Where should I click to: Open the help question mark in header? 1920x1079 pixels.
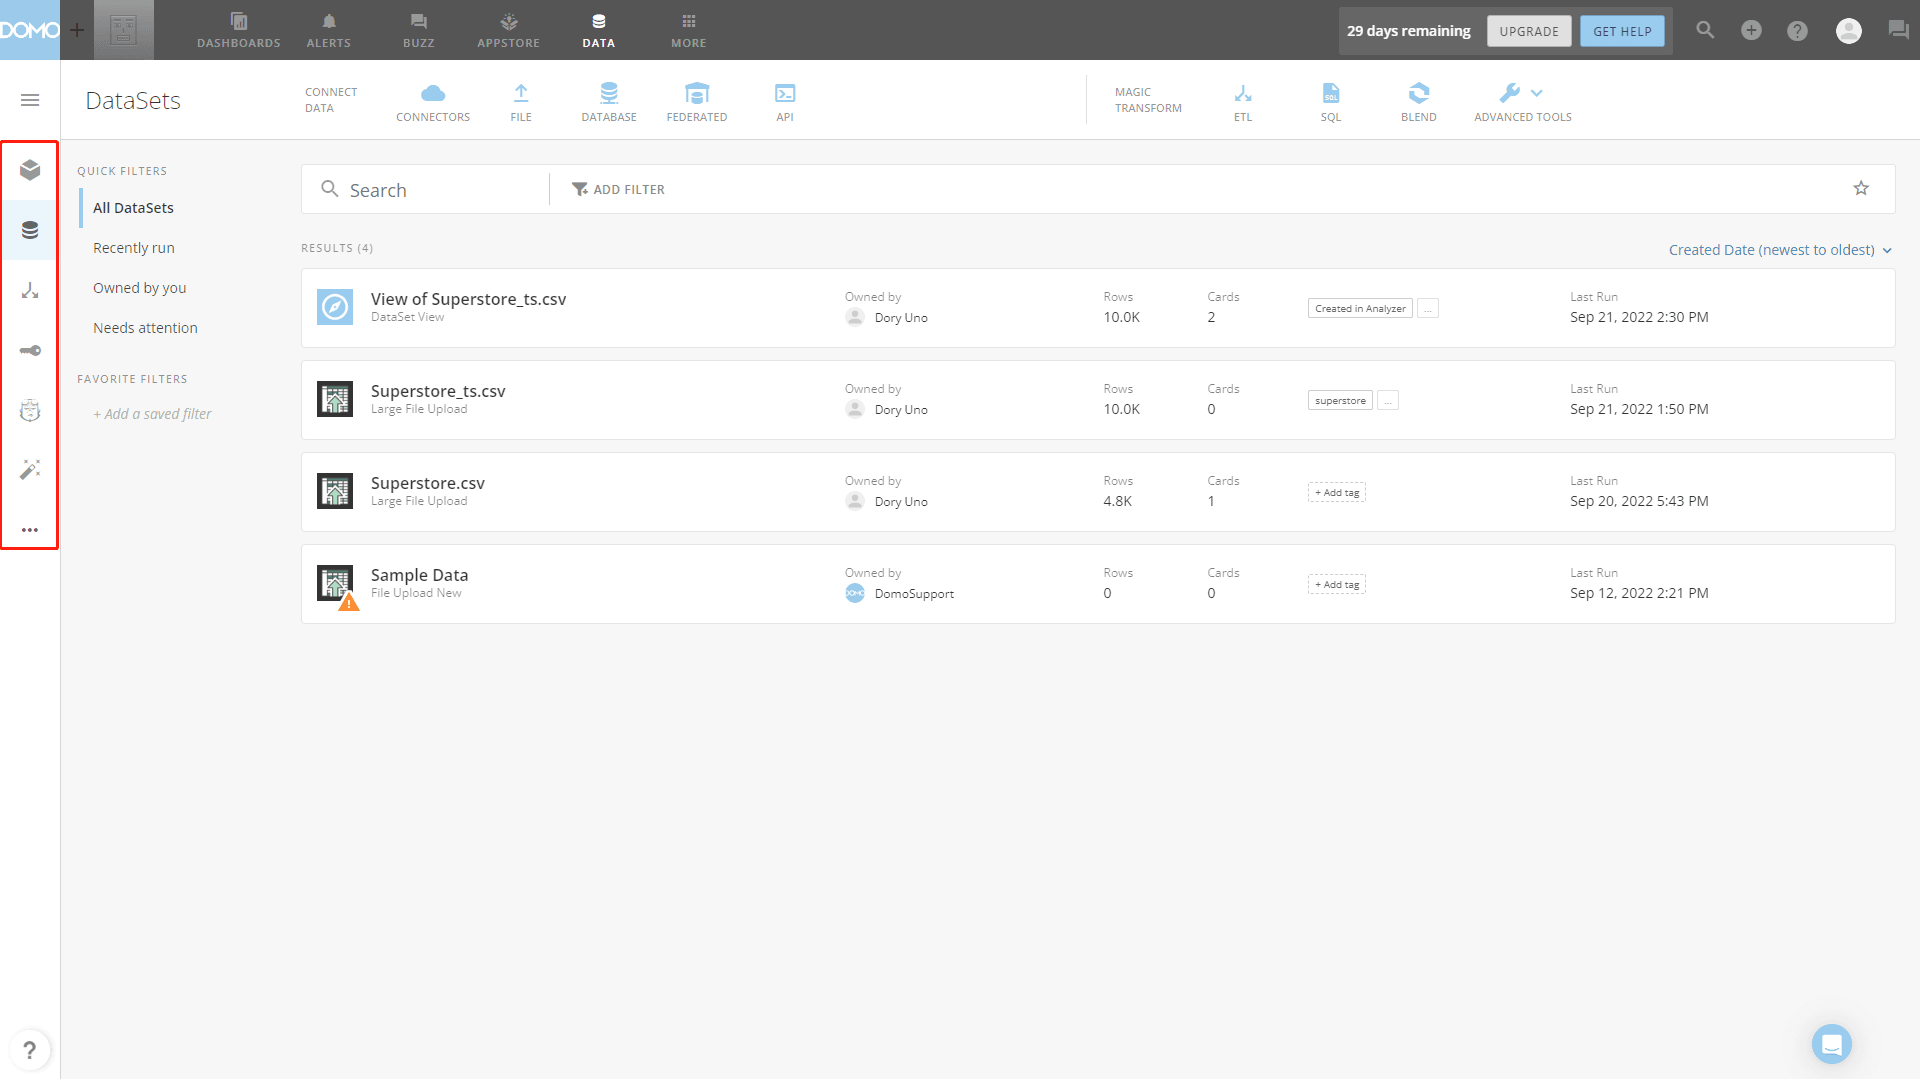point(1797,31)
